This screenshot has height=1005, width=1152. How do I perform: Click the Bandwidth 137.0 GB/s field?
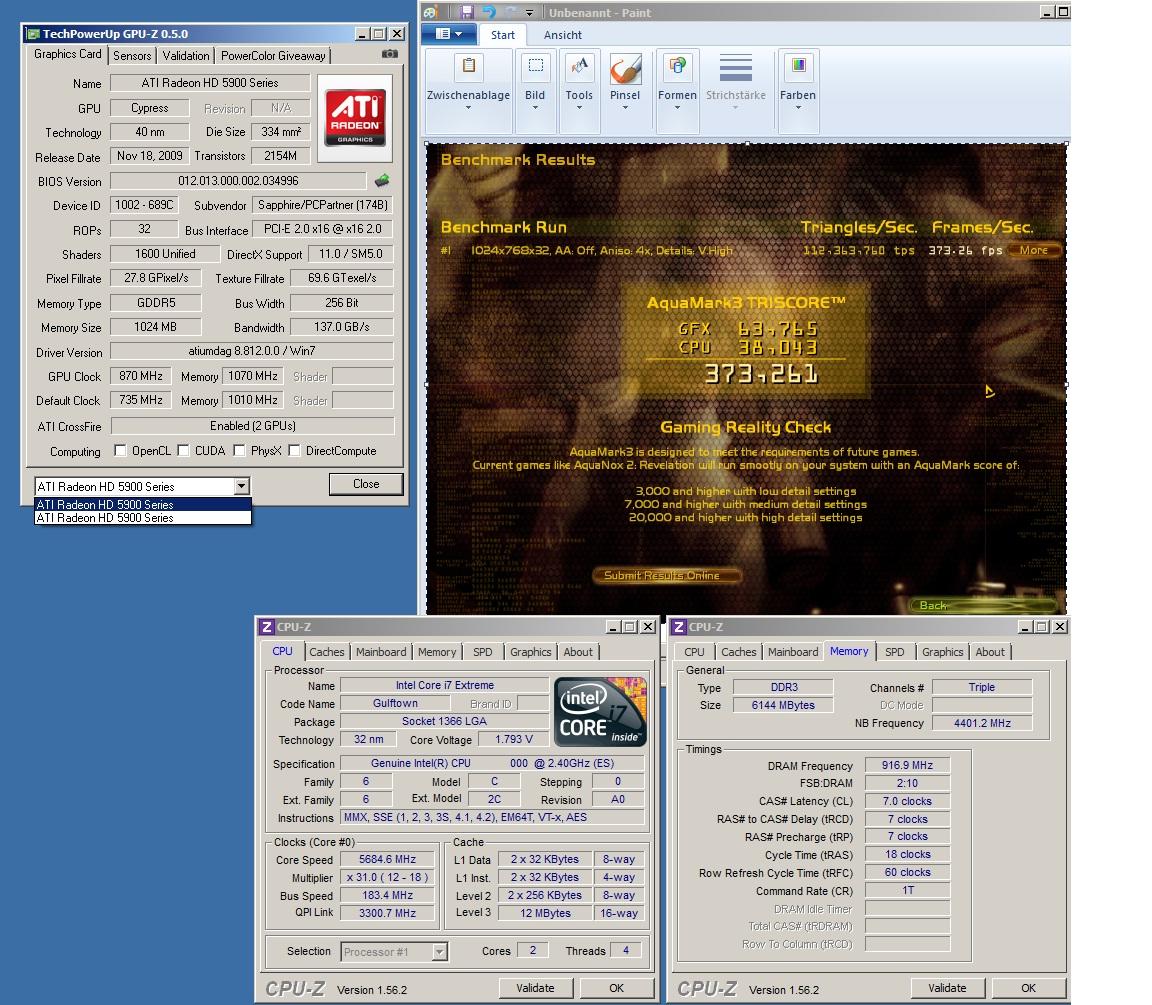[x=342, y=327]
